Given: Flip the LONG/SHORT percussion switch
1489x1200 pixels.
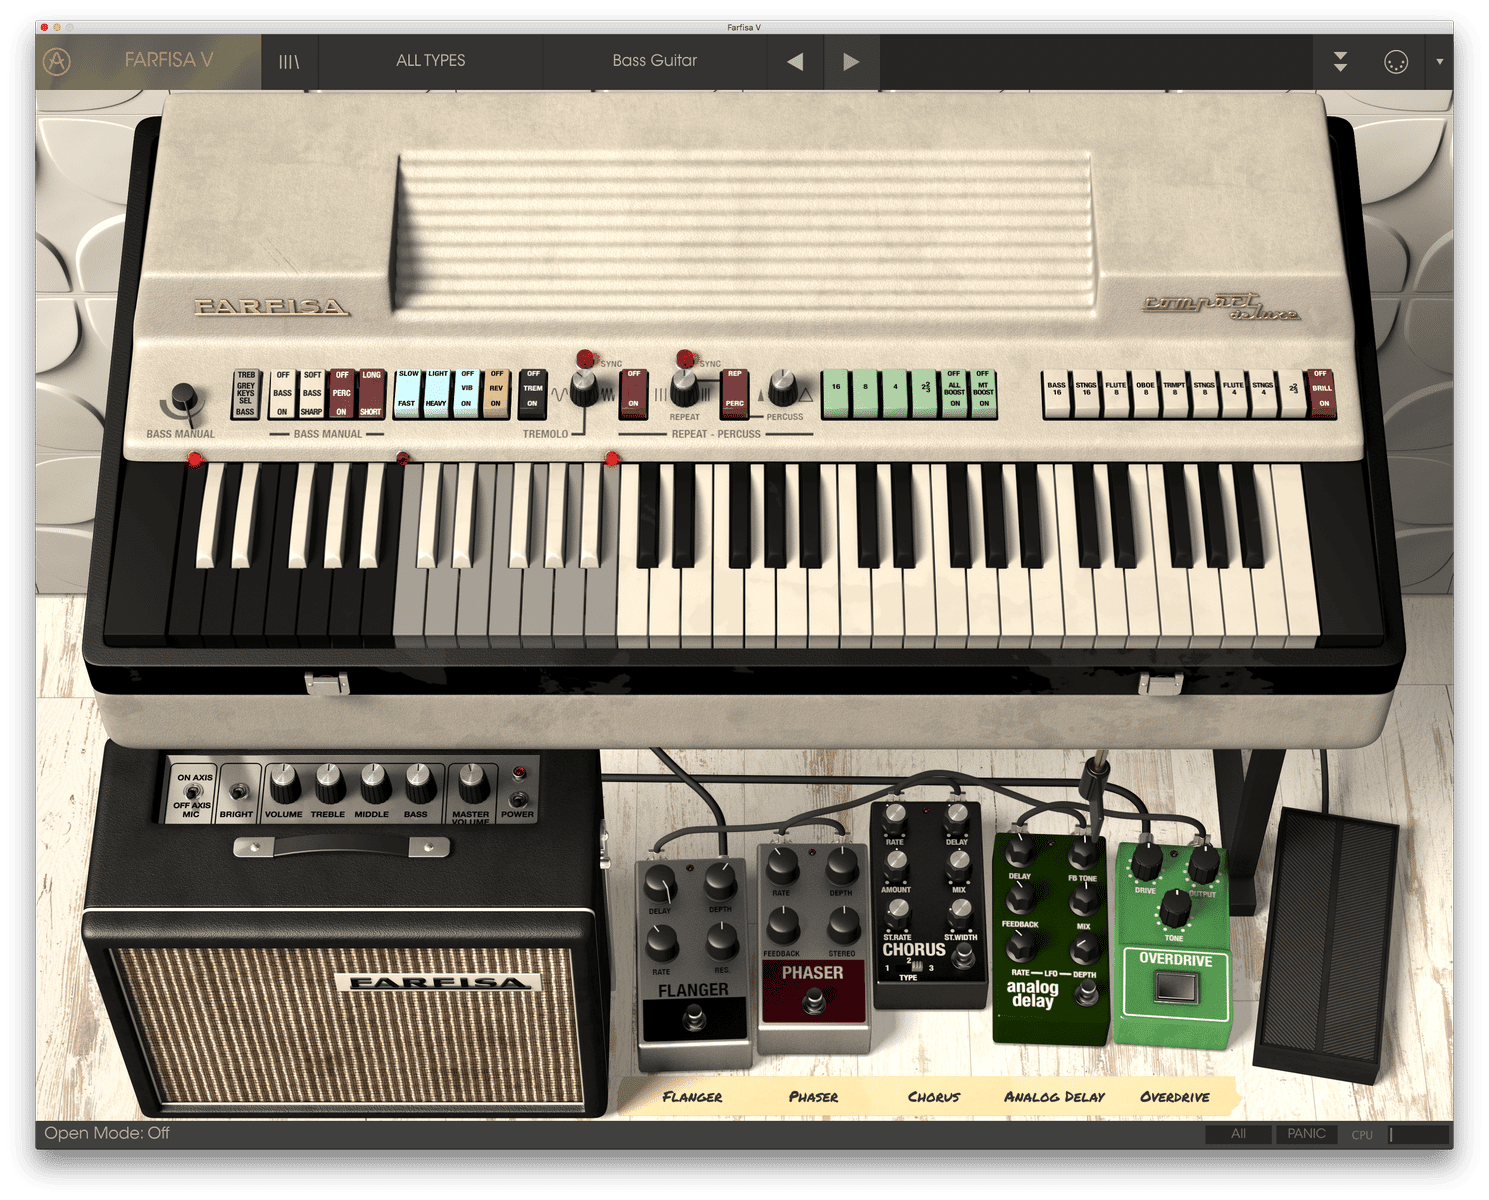Looking at the screenshot, I should pos(371,393).
